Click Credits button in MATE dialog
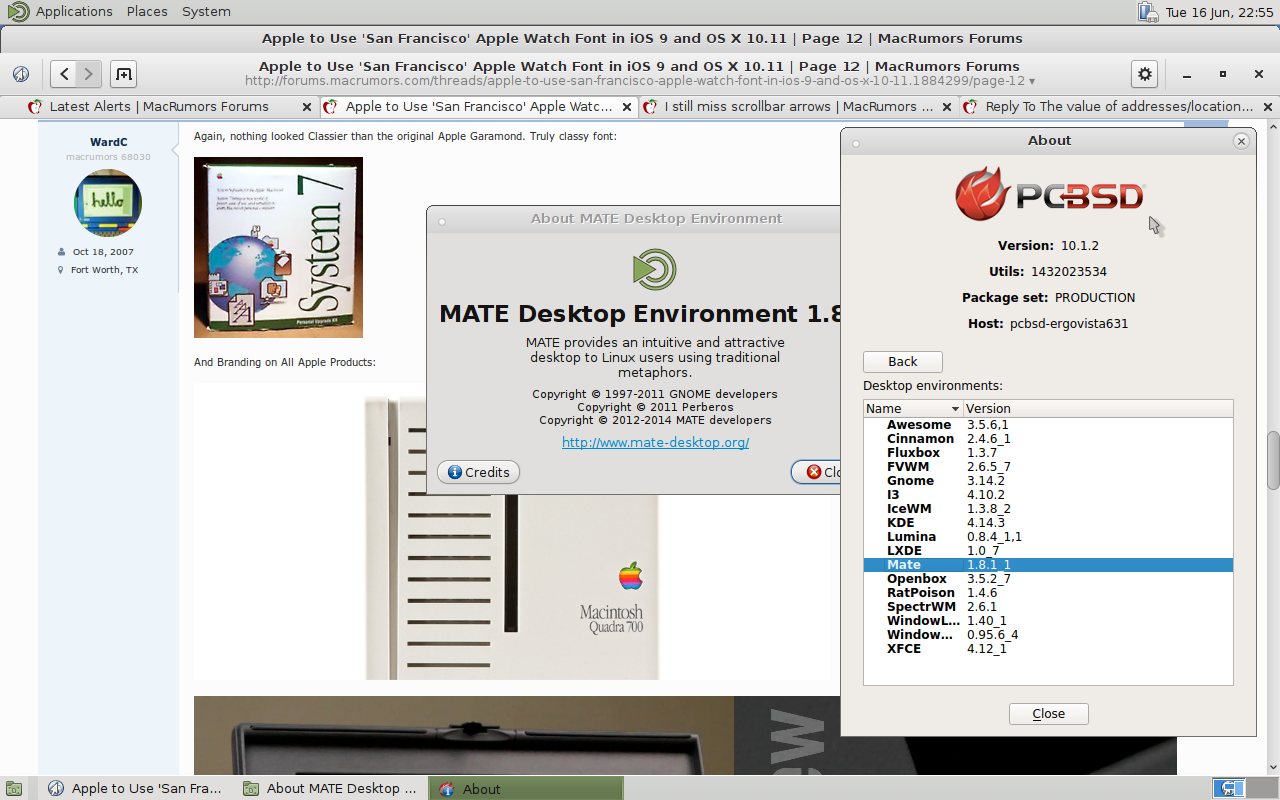The width and height of the screenshot is (1280, 800). (478, 472)
